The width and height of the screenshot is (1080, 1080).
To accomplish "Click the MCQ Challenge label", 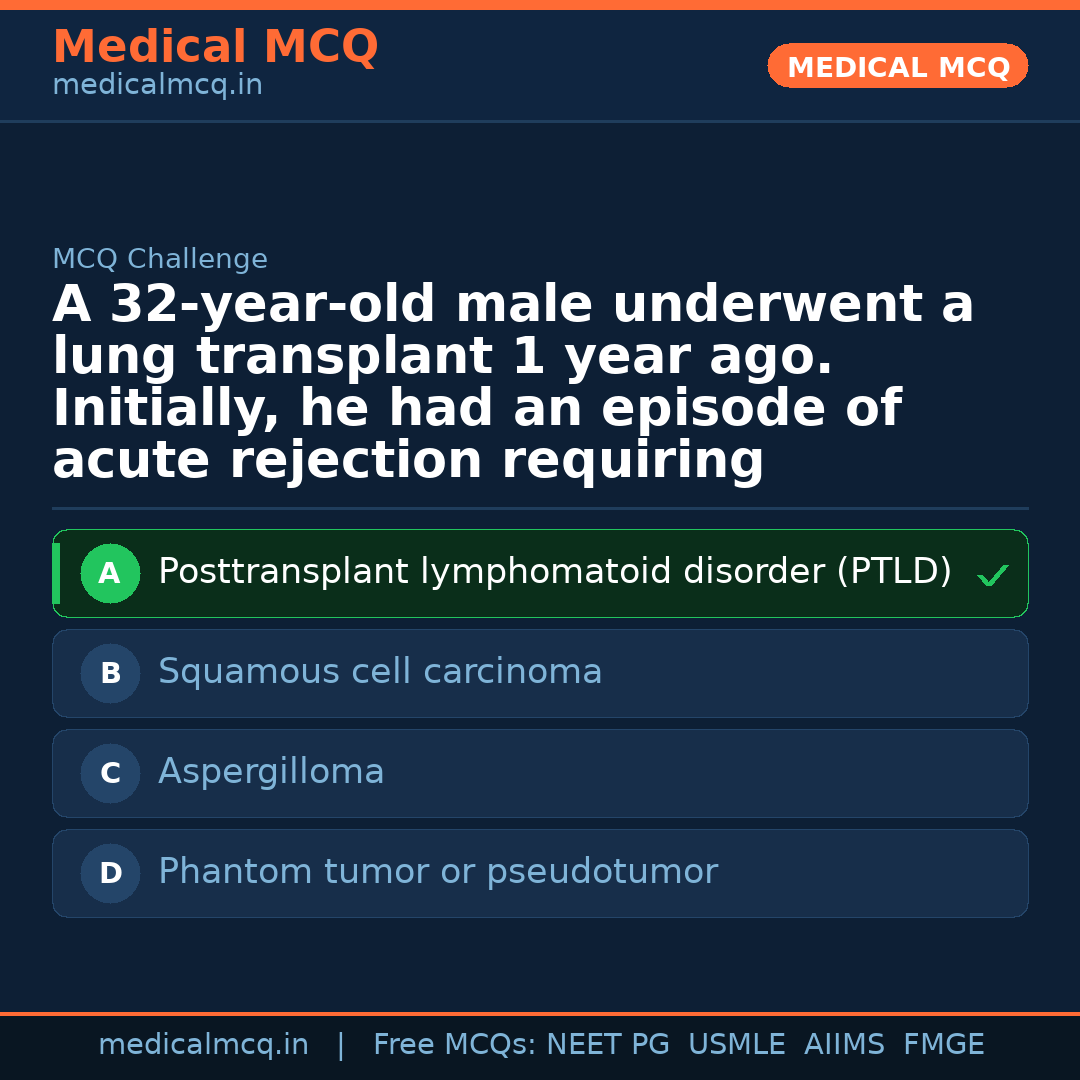I will coord(160,260).
